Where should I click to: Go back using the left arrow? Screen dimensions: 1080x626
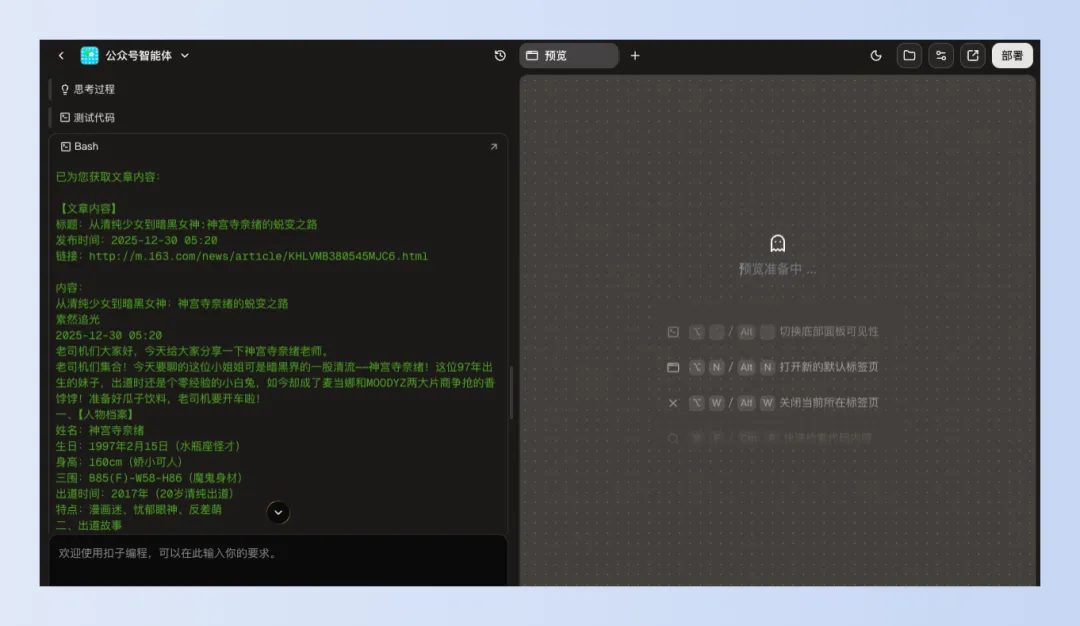pyautogui.click(x=61, y=56)
